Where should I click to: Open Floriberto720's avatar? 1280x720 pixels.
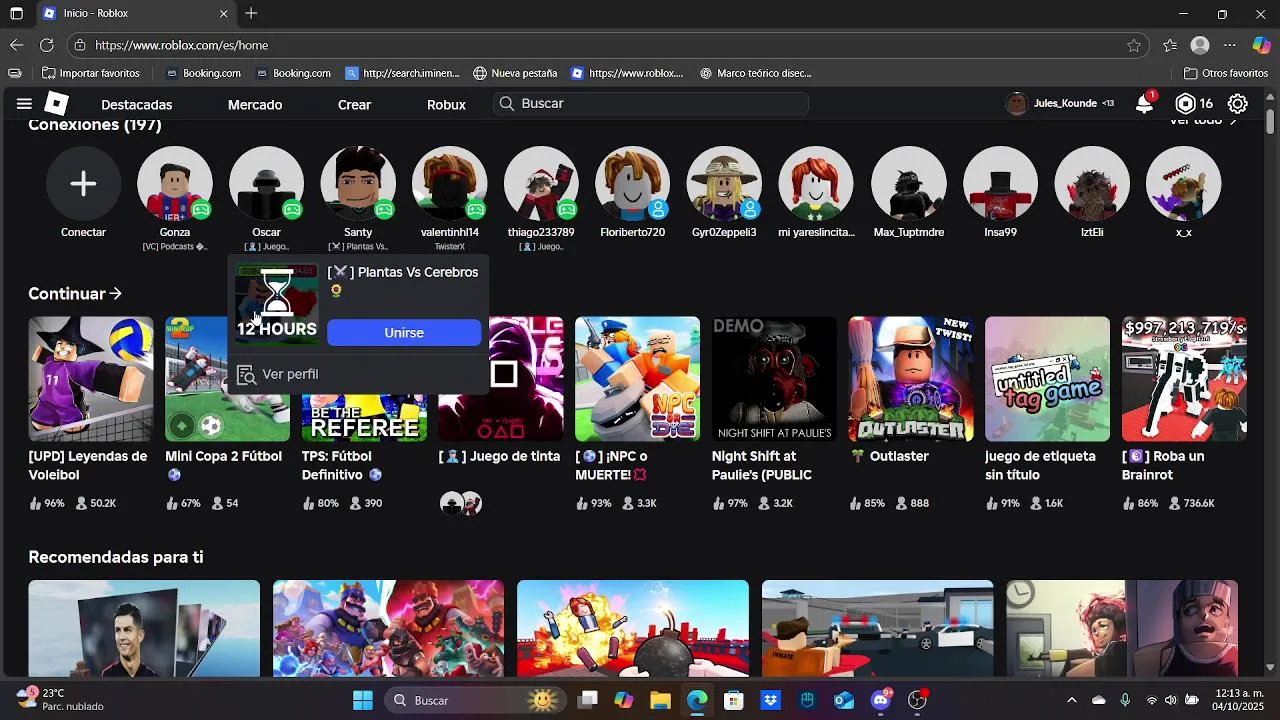click(x=633, y=183)
